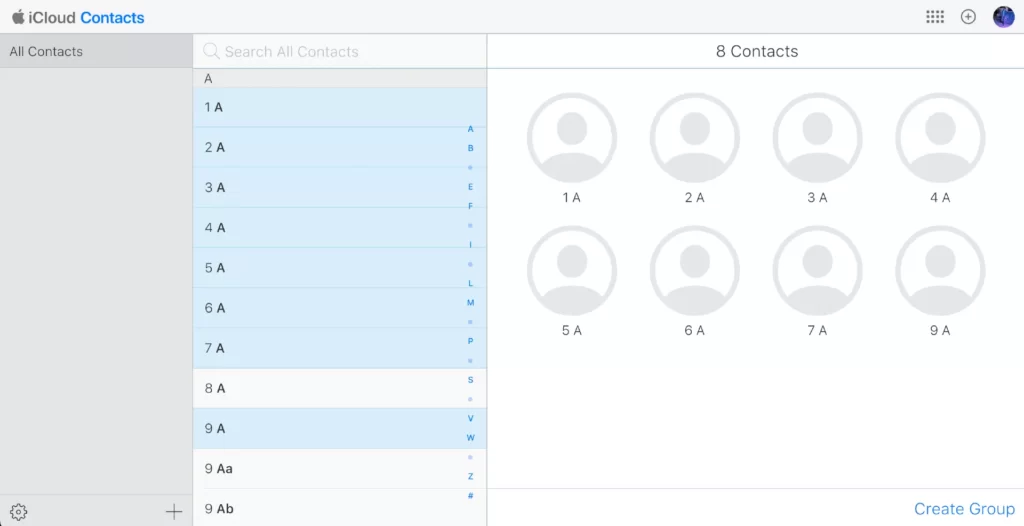Jump to letter V in index
The image size is (1024, 526).
(470, 419)
